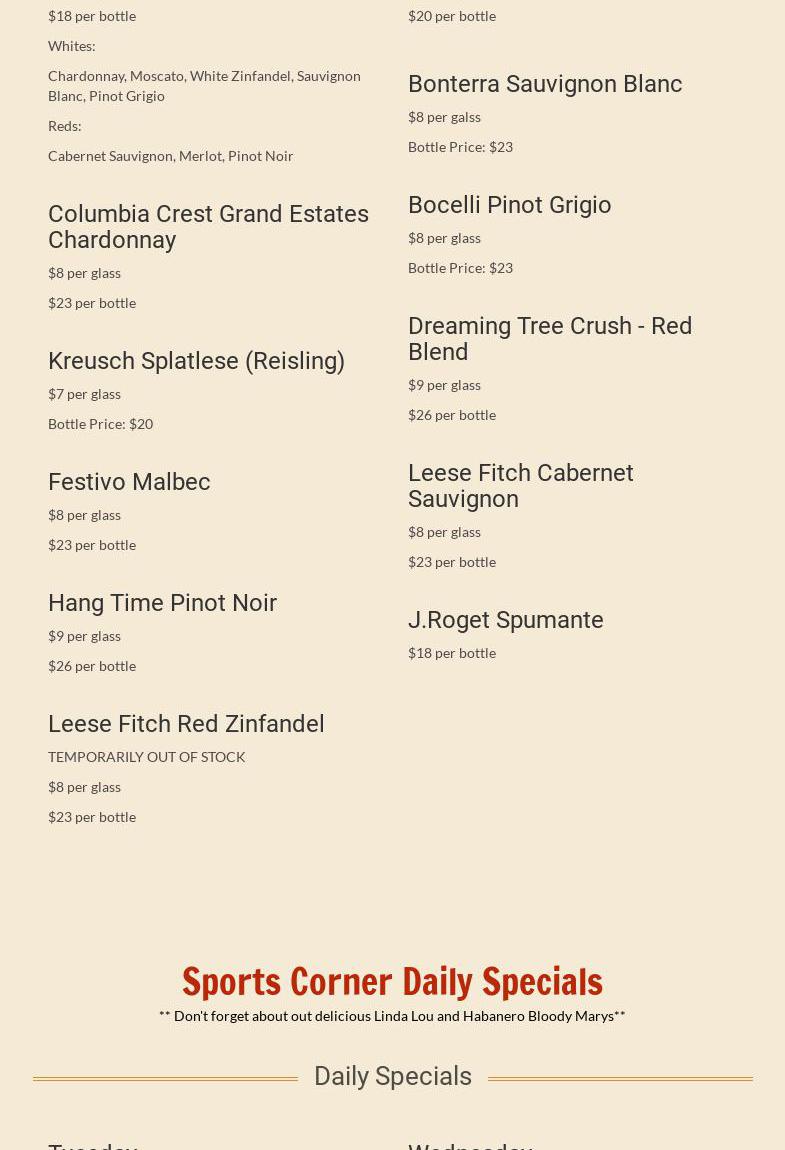Click the Leese Fitch Red Zinfandel heading

(186, 724)
